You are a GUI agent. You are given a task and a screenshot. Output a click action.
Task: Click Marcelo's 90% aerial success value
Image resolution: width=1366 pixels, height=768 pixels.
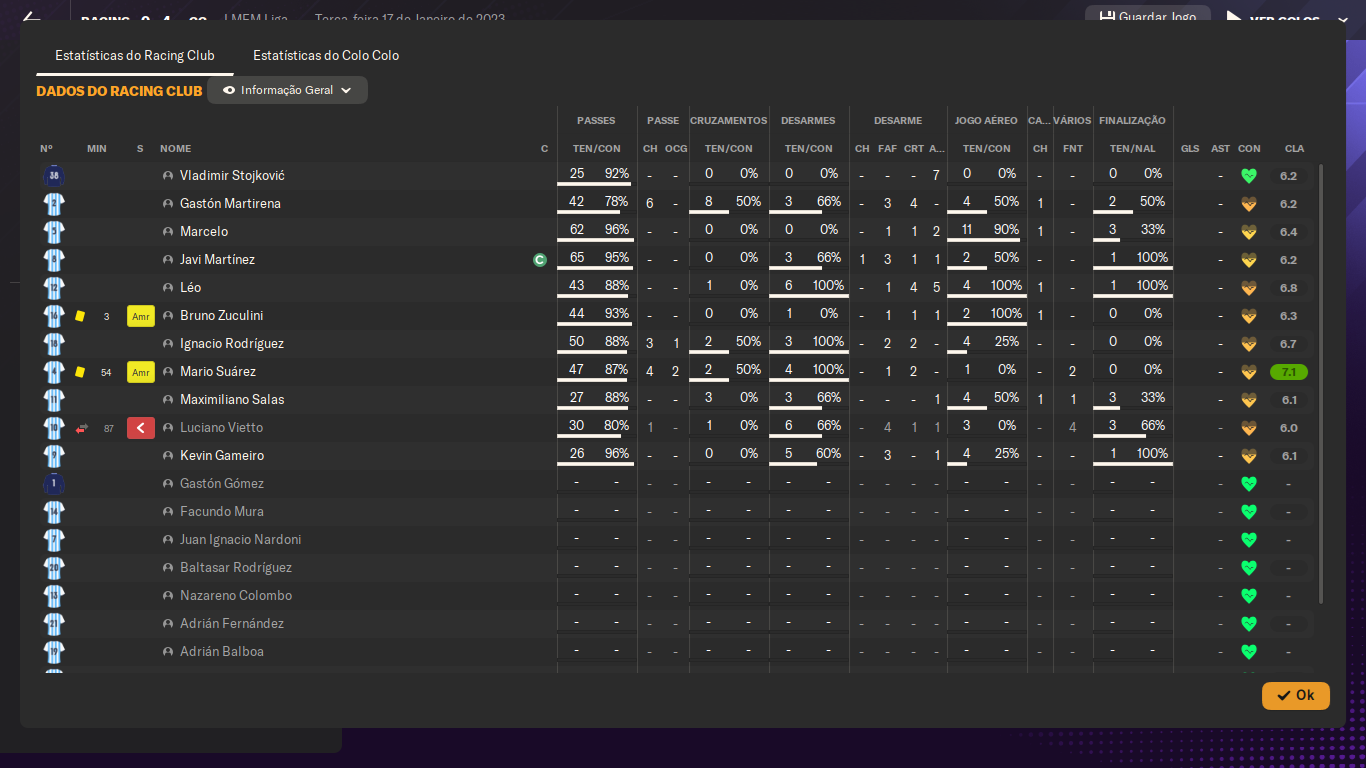(x=1007, y=230)
